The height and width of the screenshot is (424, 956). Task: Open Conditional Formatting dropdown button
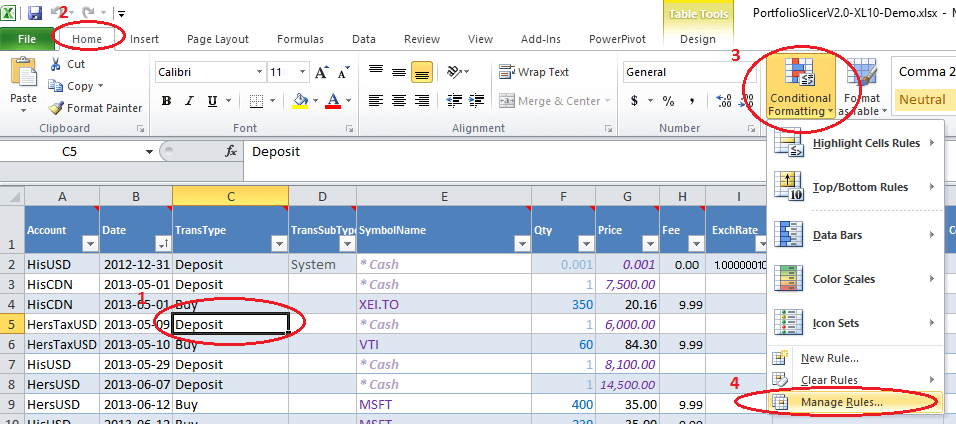tap(801, 86)
